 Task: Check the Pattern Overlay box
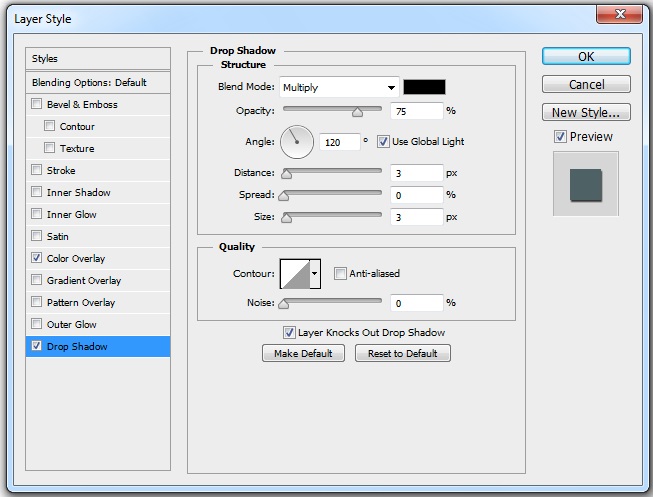[37, 302]
